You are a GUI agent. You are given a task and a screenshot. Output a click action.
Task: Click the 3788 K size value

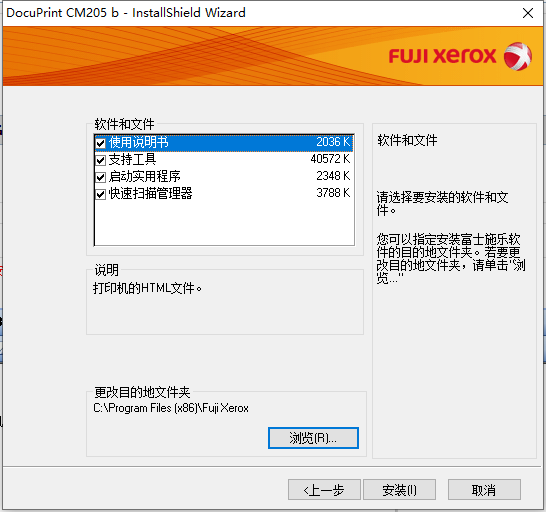point(333,193)
